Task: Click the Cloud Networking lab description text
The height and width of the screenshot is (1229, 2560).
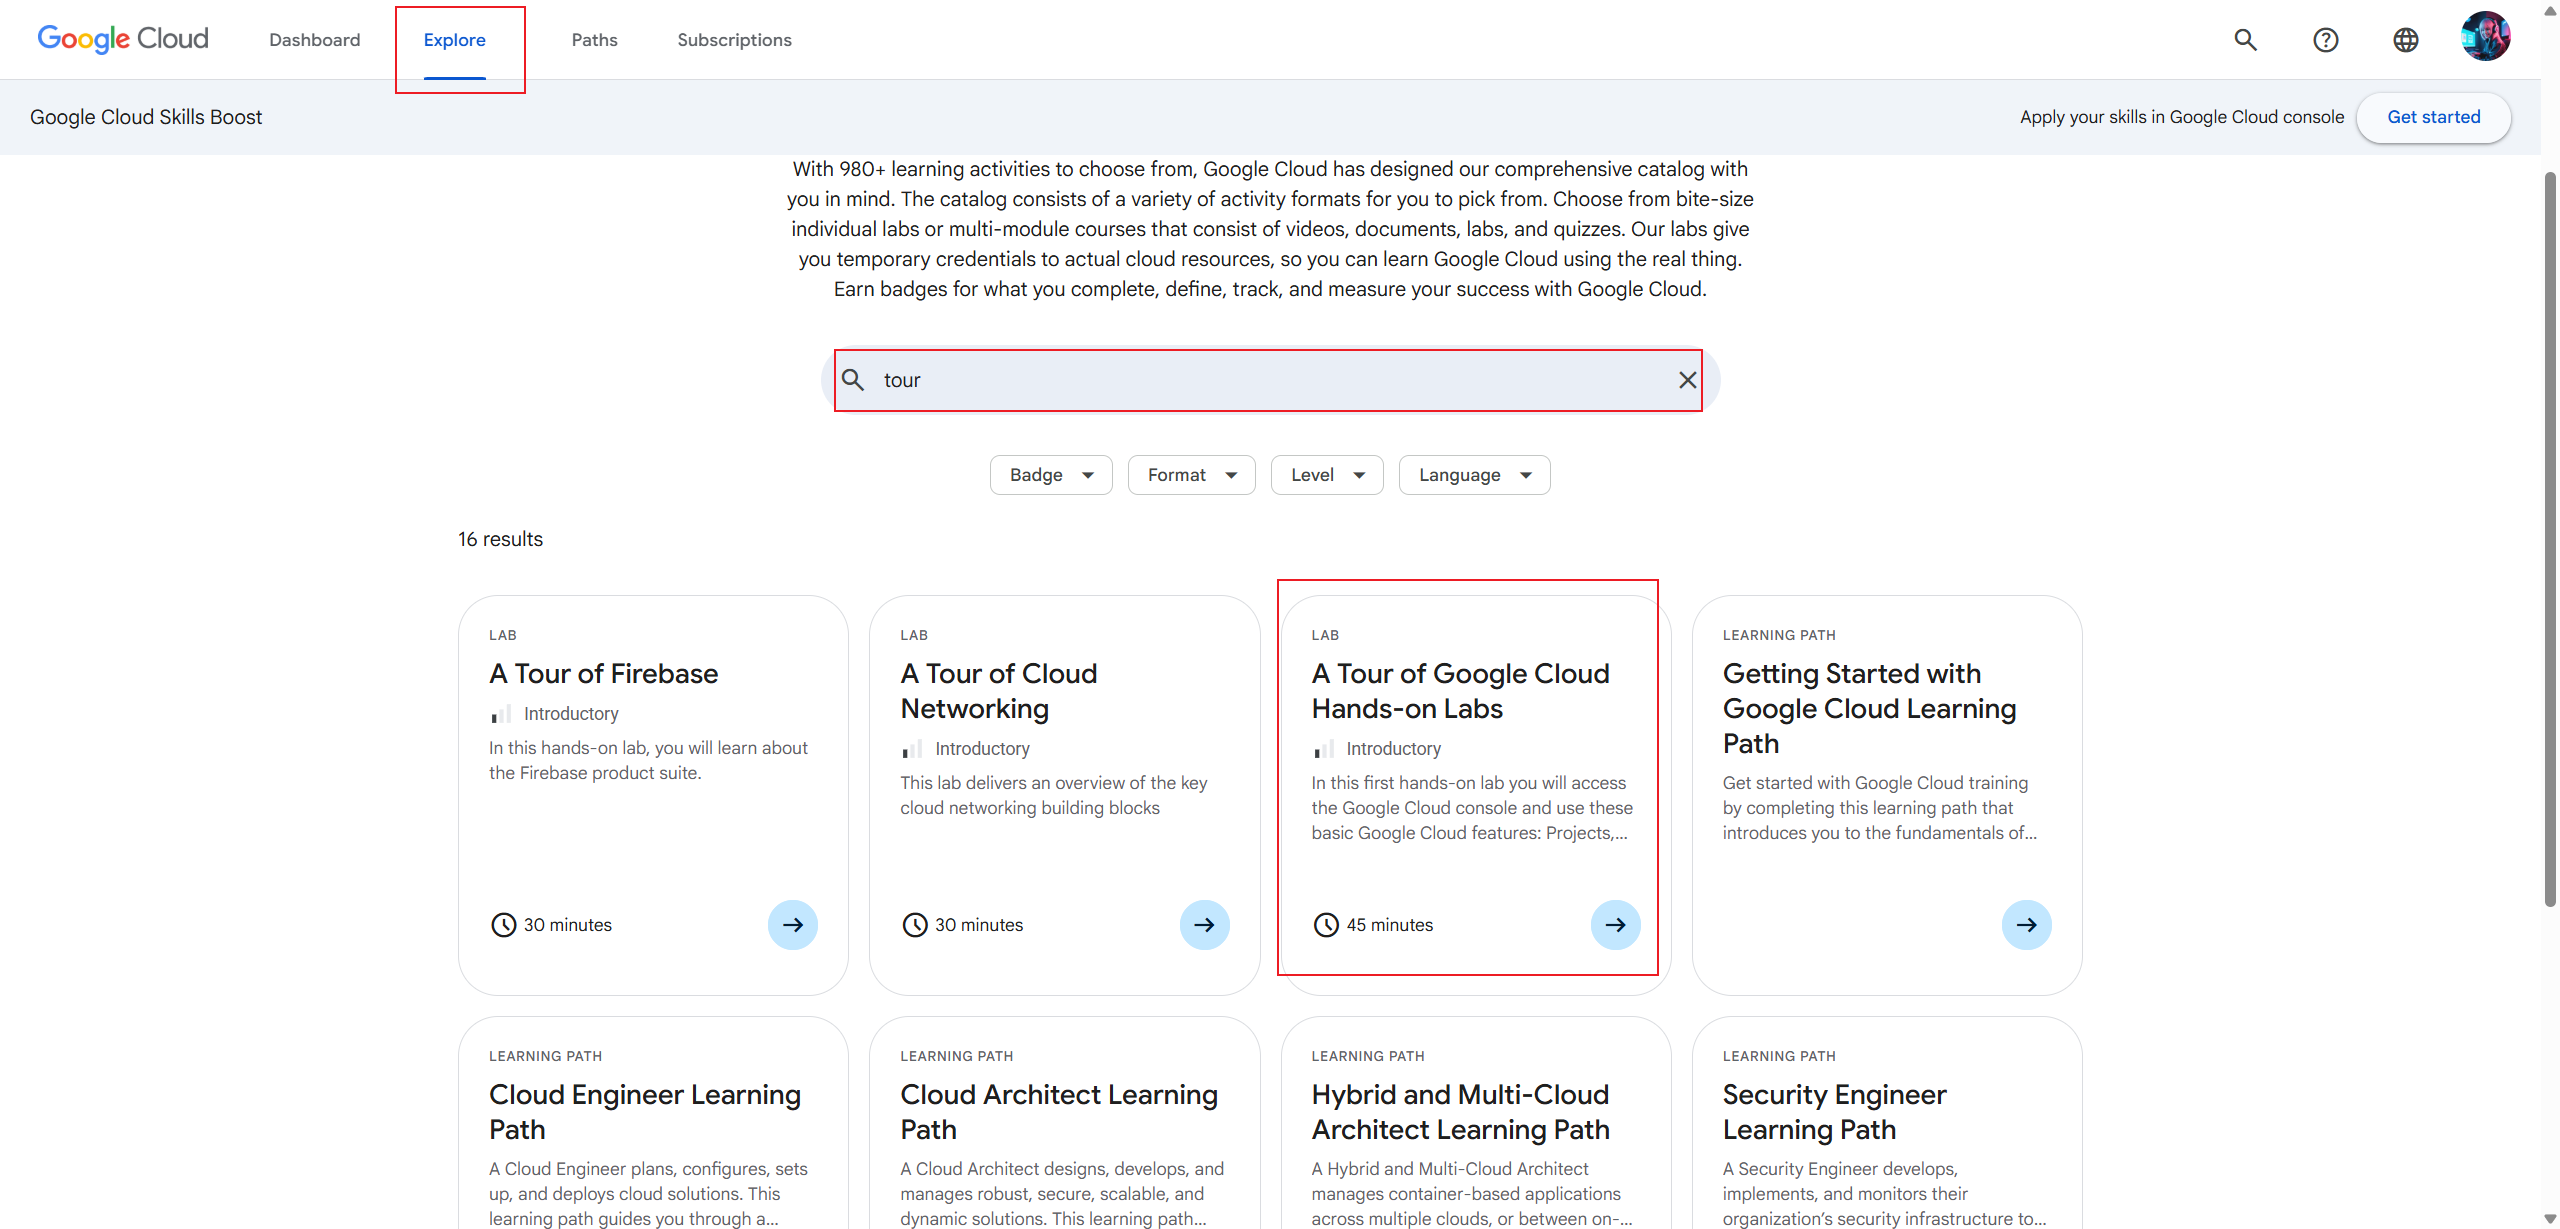Action: (1054, 795)
